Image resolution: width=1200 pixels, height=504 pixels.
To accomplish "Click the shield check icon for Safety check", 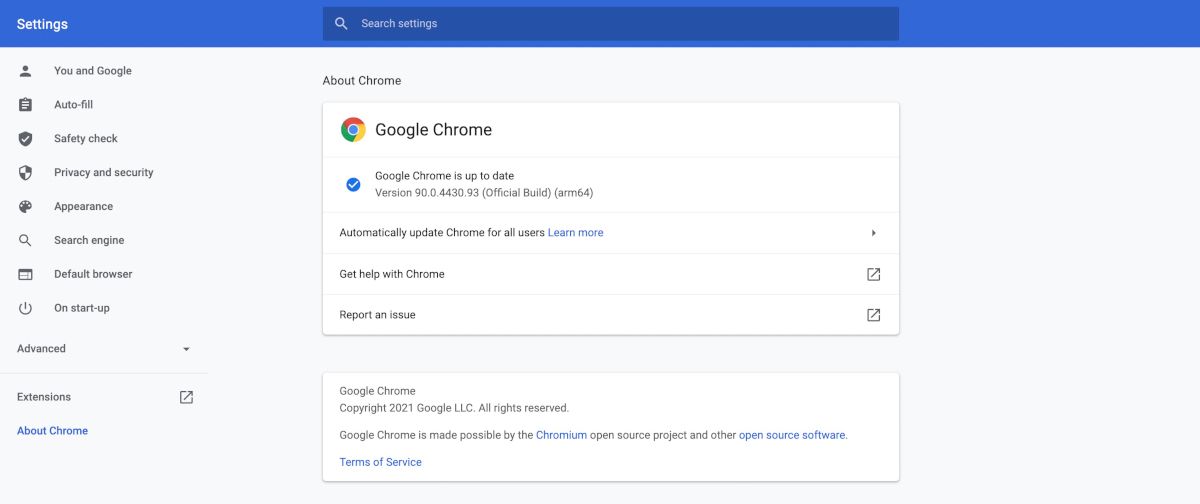I will pyautogui.click(x=26, y=139).
